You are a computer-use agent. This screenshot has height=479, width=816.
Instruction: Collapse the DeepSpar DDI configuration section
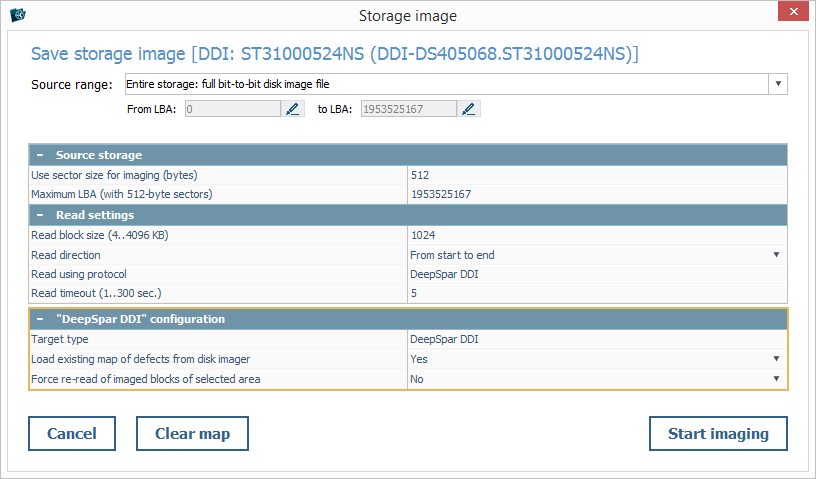[40, 319]
